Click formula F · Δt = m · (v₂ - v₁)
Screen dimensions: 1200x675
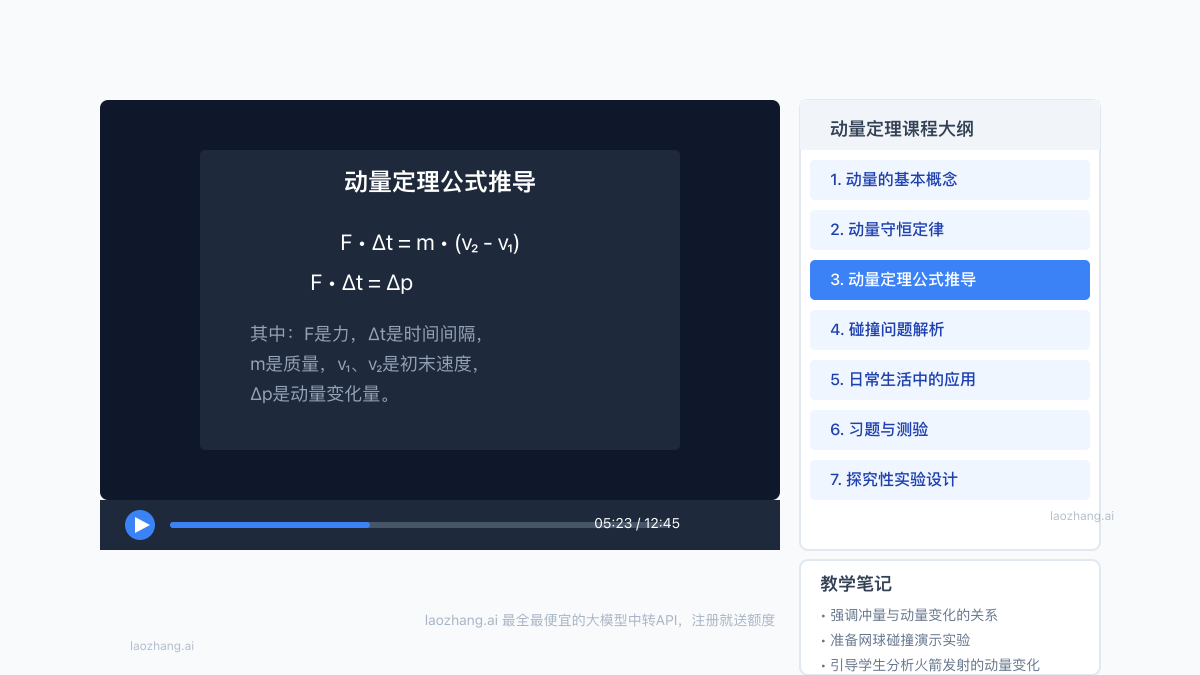coord(430,243)
